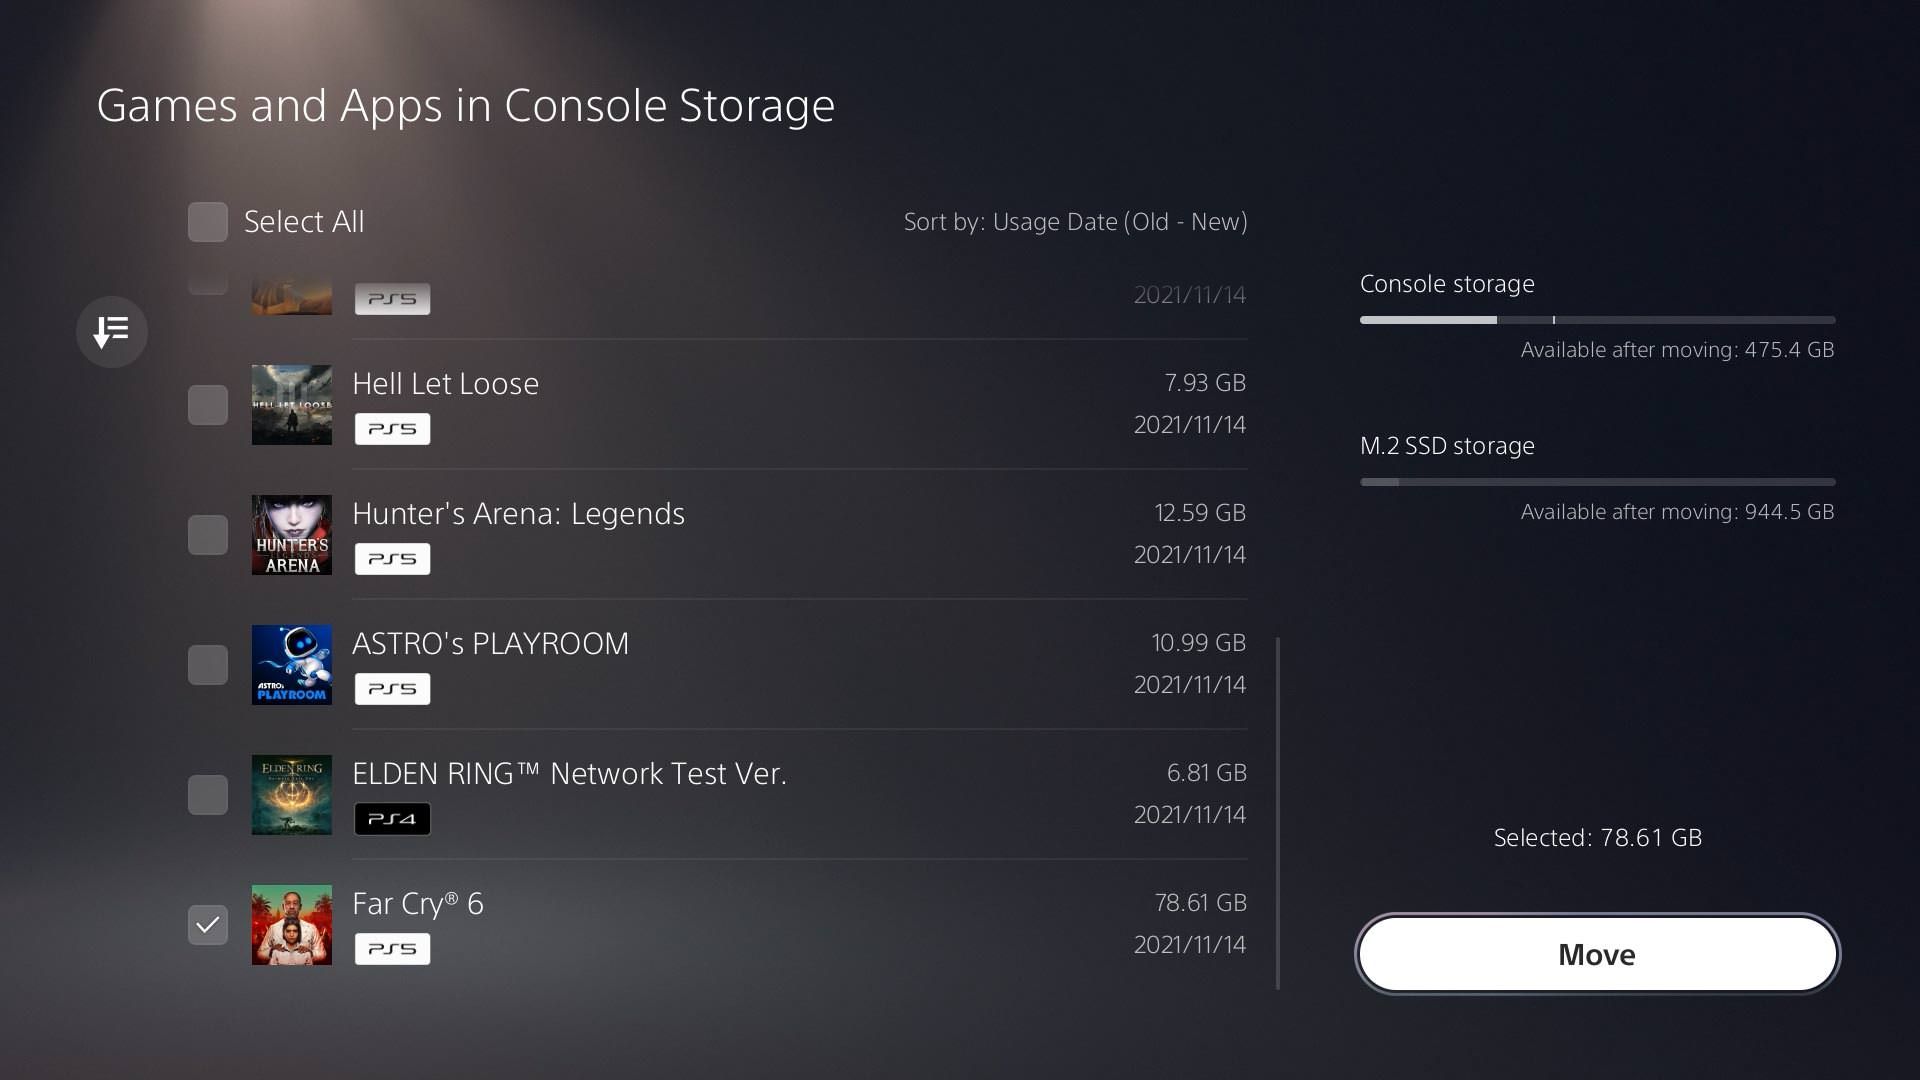Uncheck the Far Cry 6 checkbox
This screenshot has width=1920, height=1080.
(208, 925)
